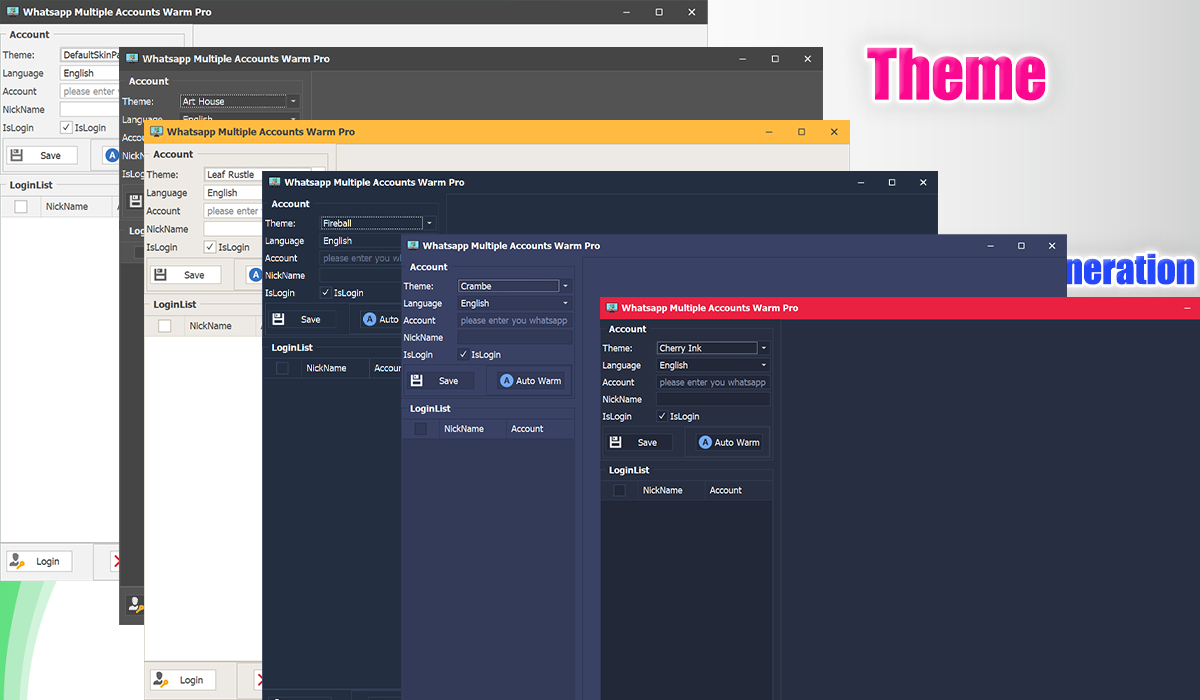1200x700 pixels.
Task: Tick LoginList header checkbox in Crambe window
Action: pyautogui.click(x=421, y=428)
